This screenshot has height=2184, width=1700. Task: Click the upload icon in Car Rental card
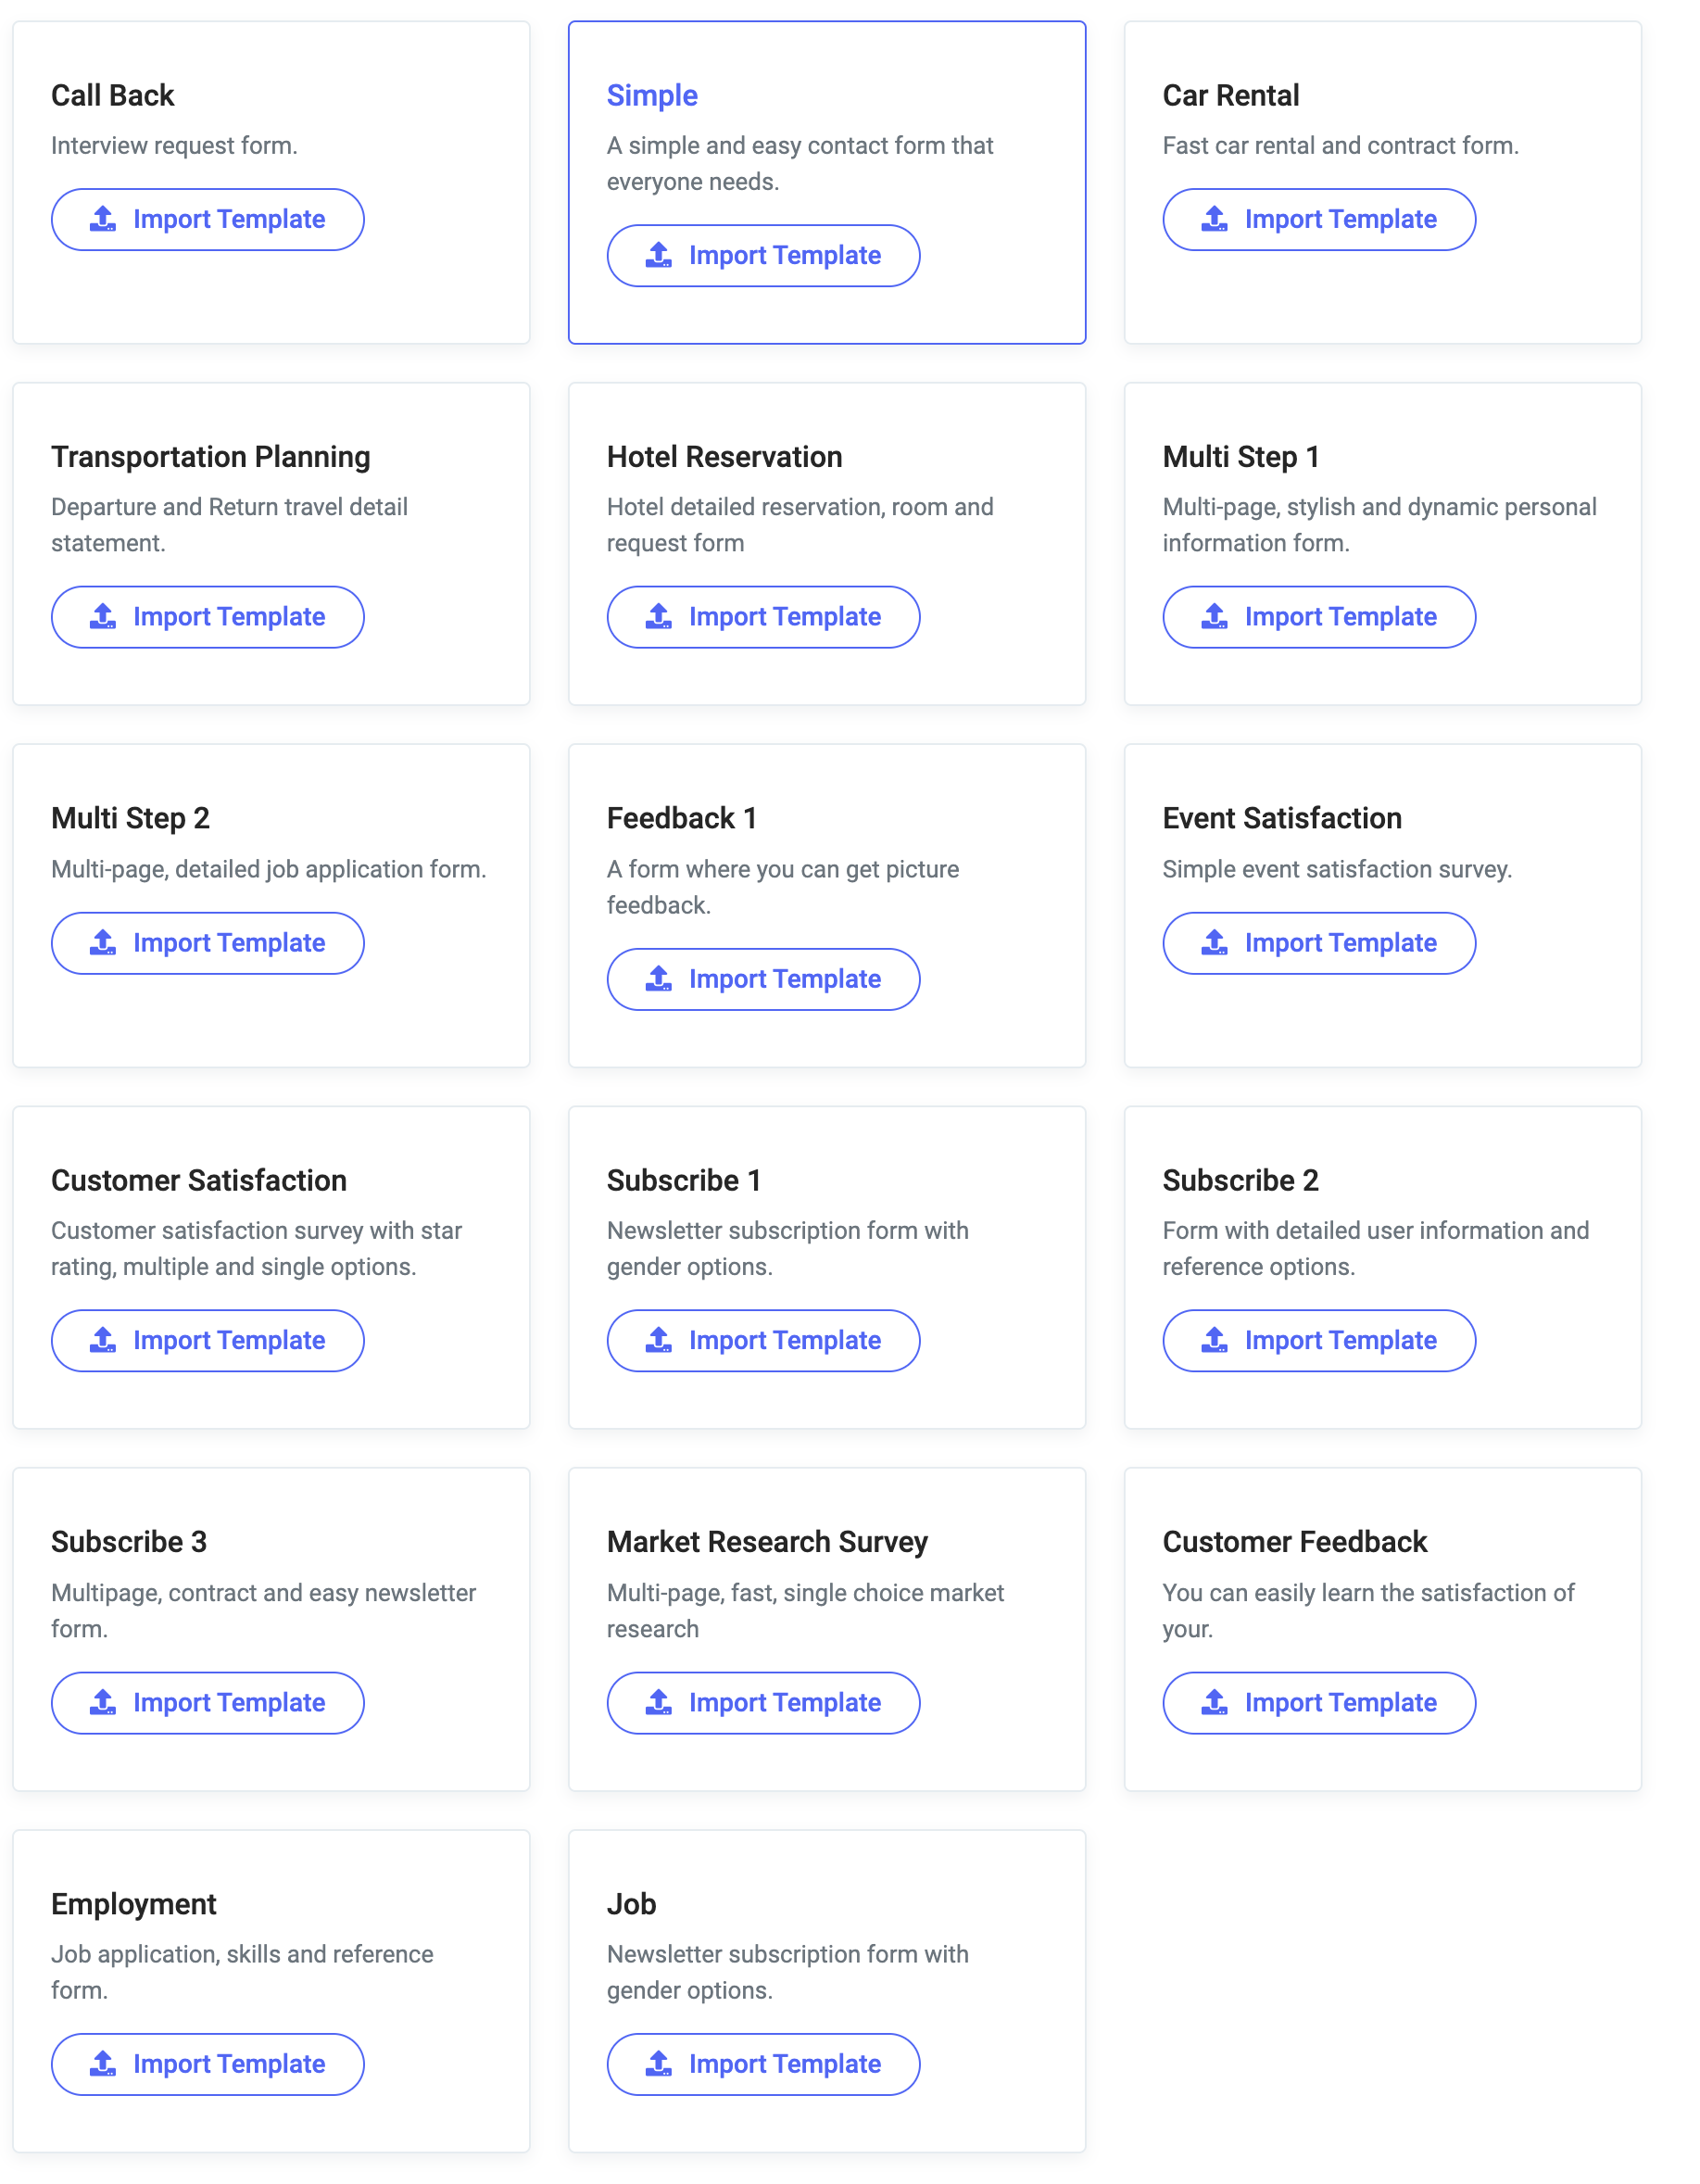(x=1215, y=219)
